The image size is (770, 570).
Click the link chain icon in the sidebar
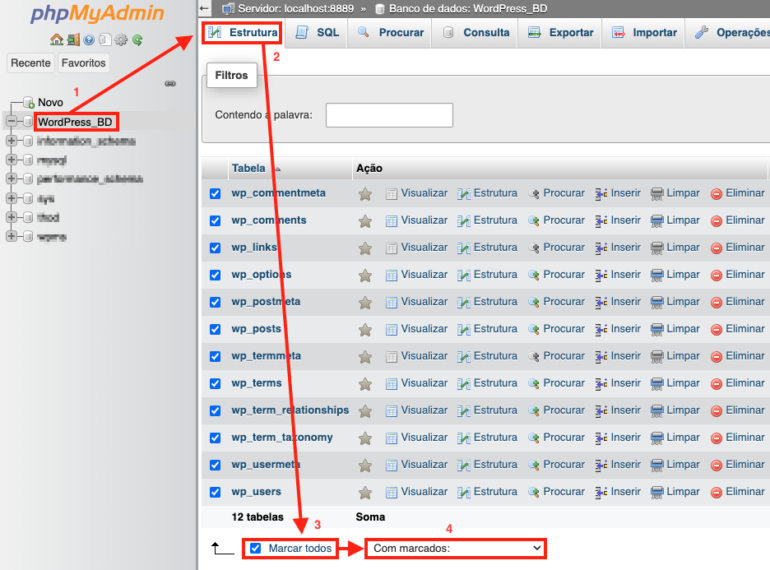click(x=170, y=83)
